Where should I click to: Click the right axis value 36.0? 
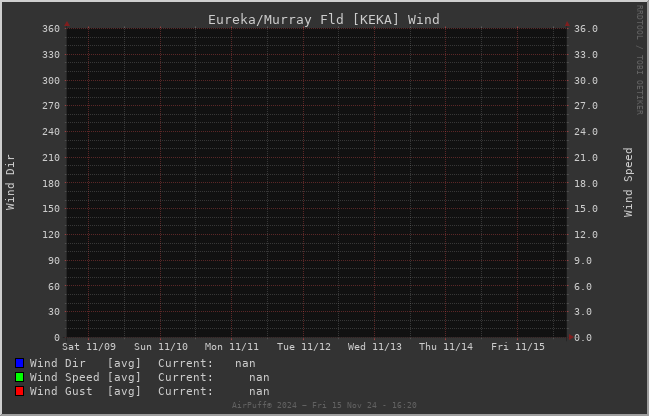pos(586,29)
